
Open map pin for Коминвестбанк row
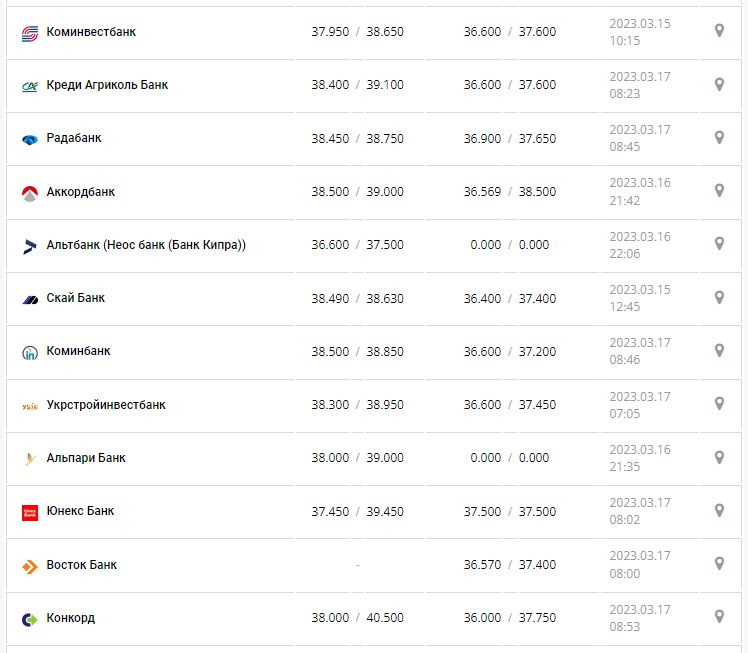click(718, 32)
